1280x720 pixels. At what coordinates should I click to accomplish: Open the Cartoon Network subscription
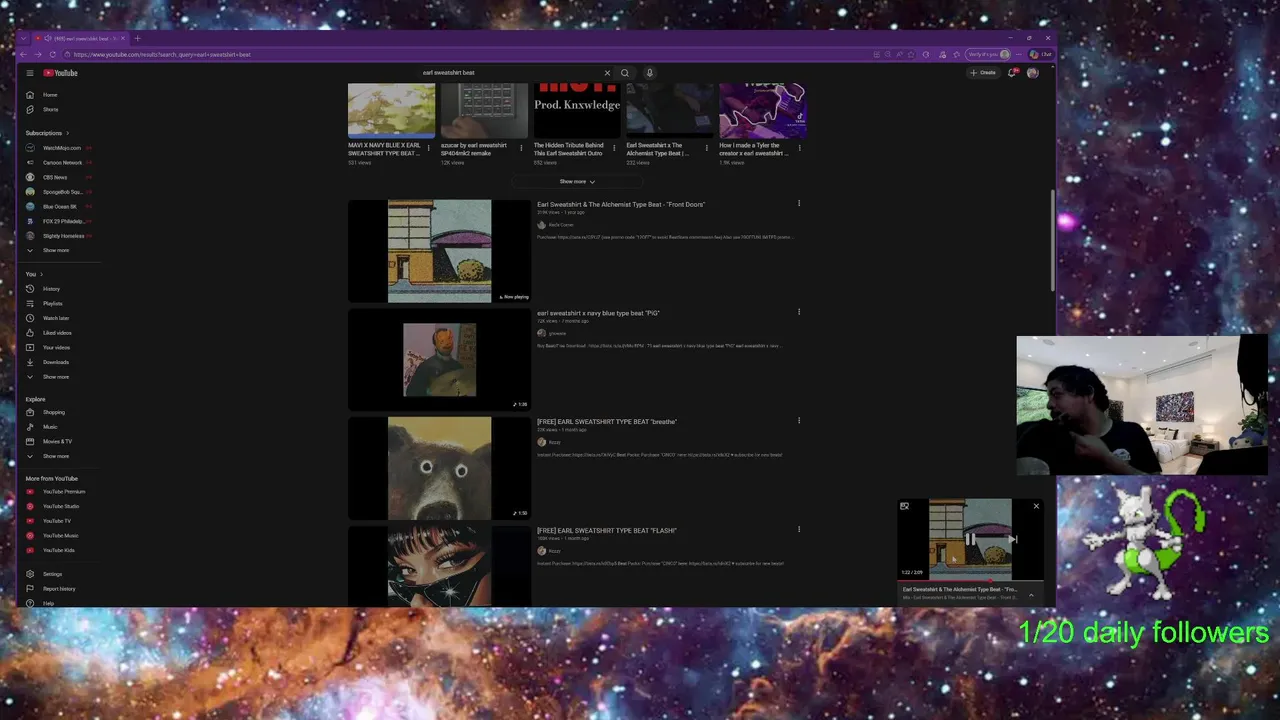click(62, 162)
